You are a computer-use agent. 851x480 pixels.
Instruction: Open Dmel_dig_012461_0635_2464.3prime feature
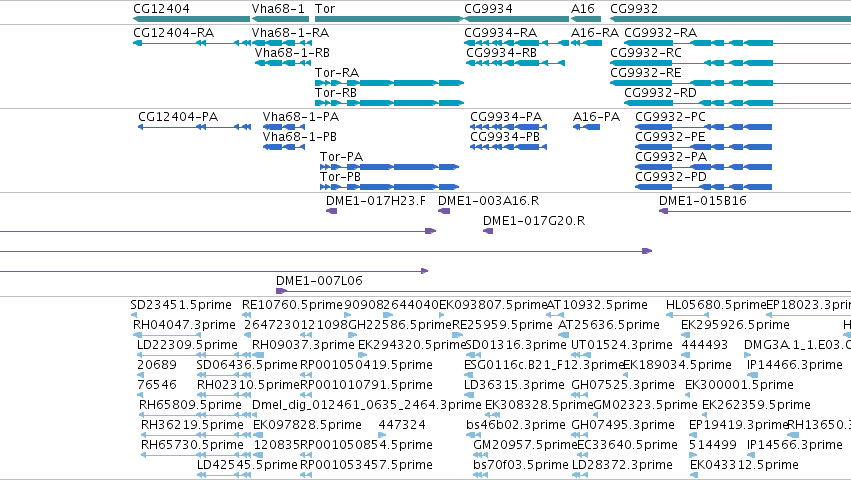coord(366,405)
